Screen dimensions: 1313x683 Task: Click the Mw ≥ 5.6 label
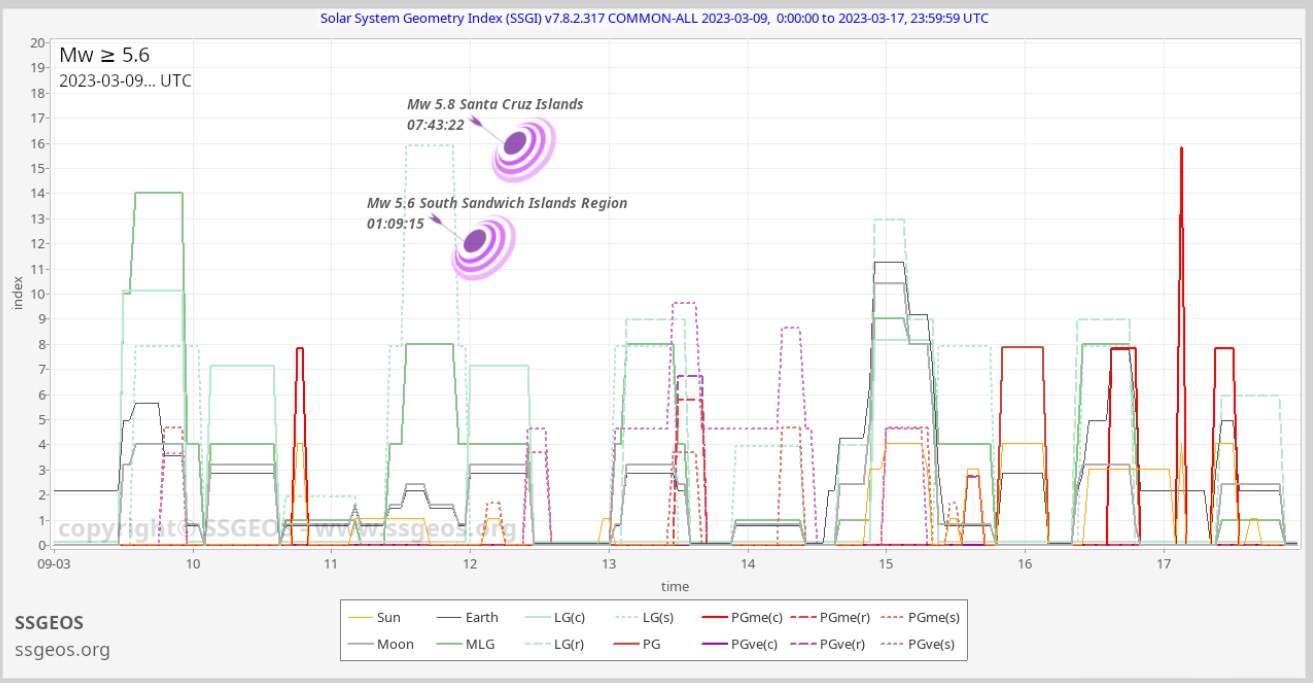[x=104, y=55]
